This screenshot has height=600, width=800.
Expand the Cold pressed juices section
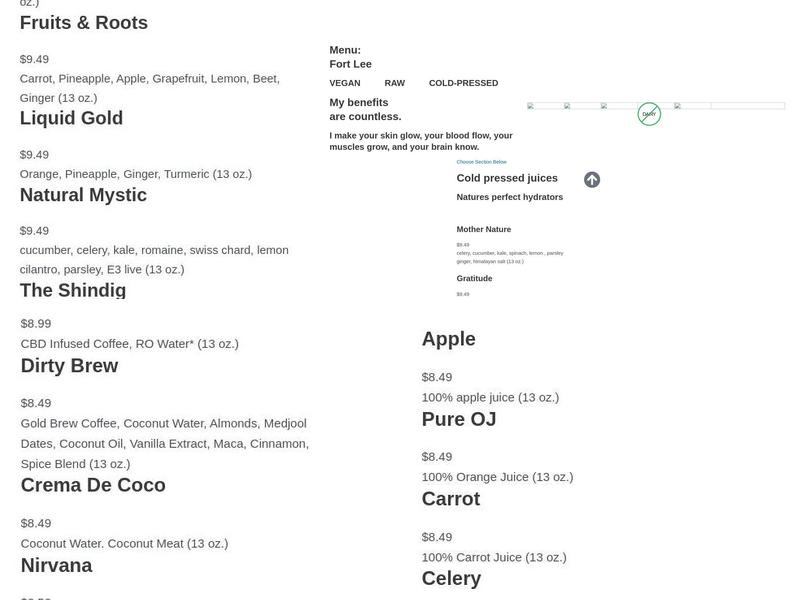(x=508, y=177)
